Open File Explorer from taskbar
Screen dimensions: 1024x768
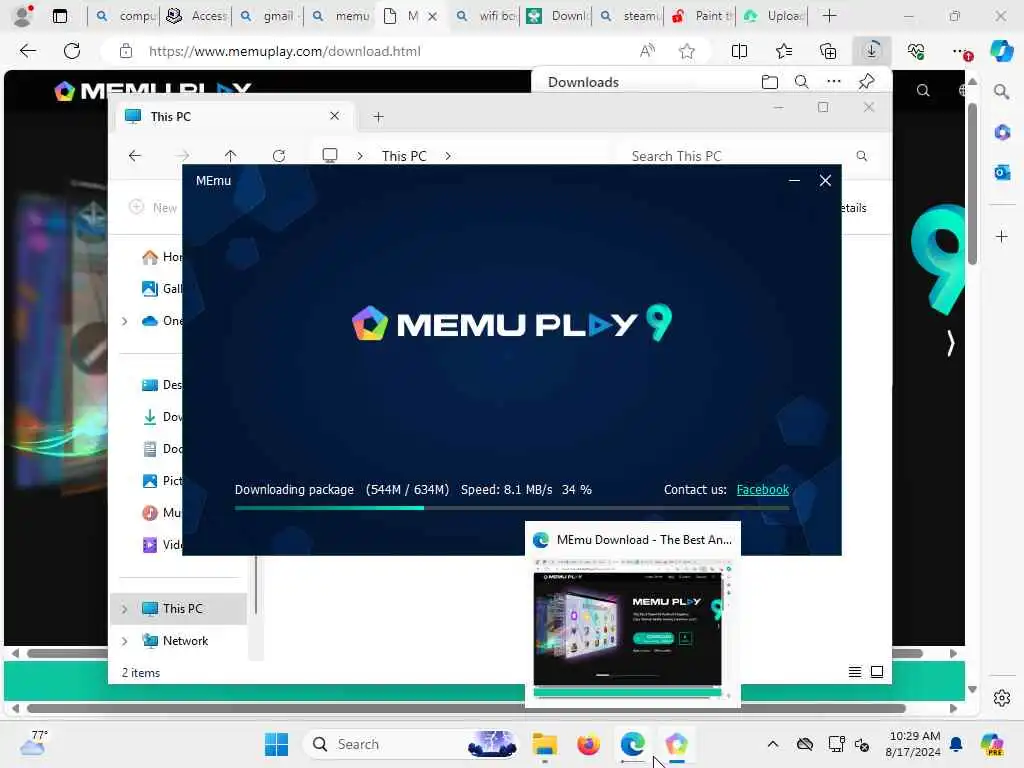(x=545, y=744)
